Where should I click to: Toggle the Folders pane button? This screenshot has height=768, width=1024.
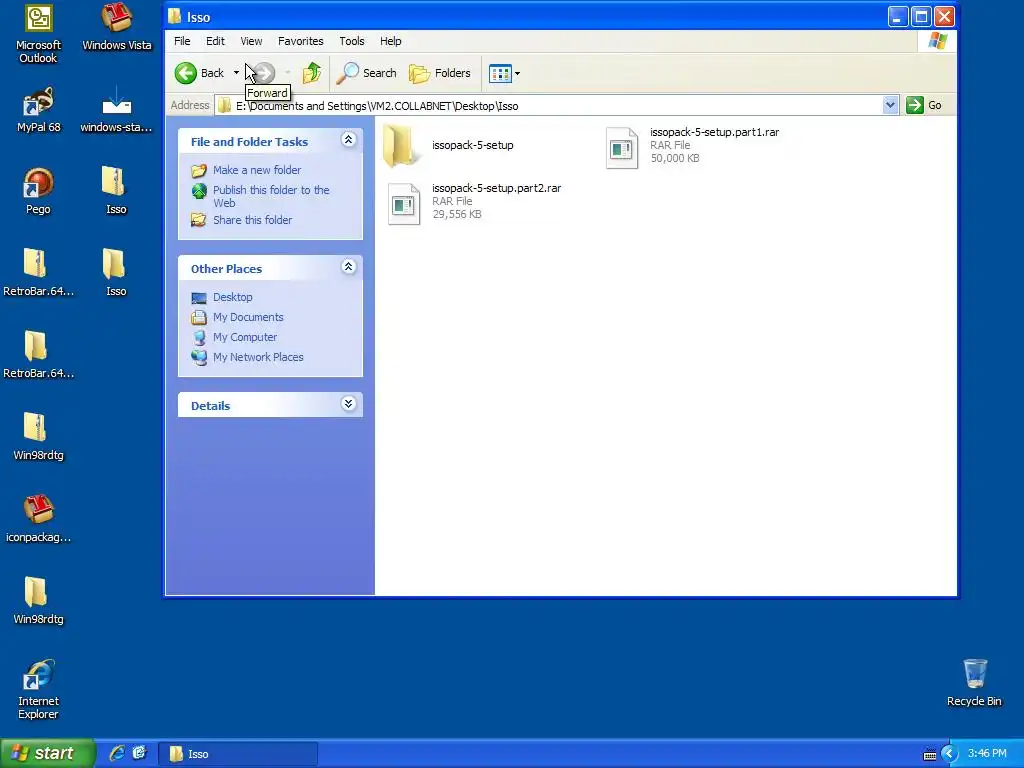pyautogui.click(x=440, y=73)
